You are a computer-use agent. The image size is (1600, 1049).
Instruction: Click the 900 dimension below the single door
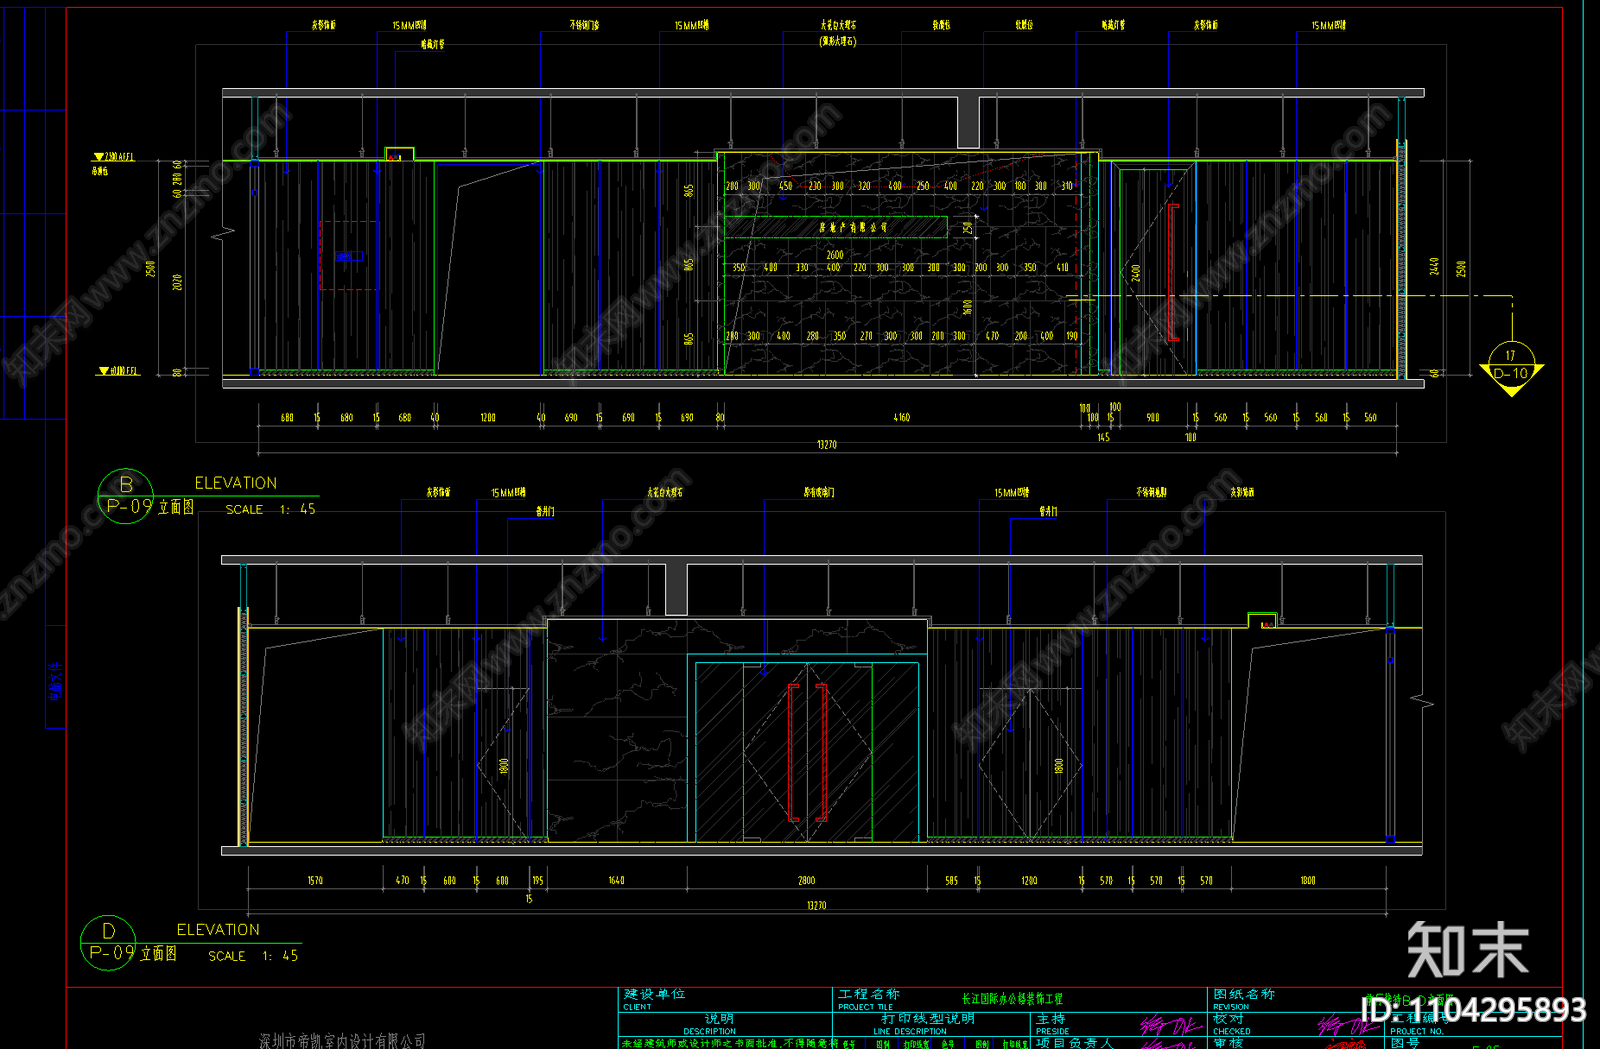(x=1152, y=418)
